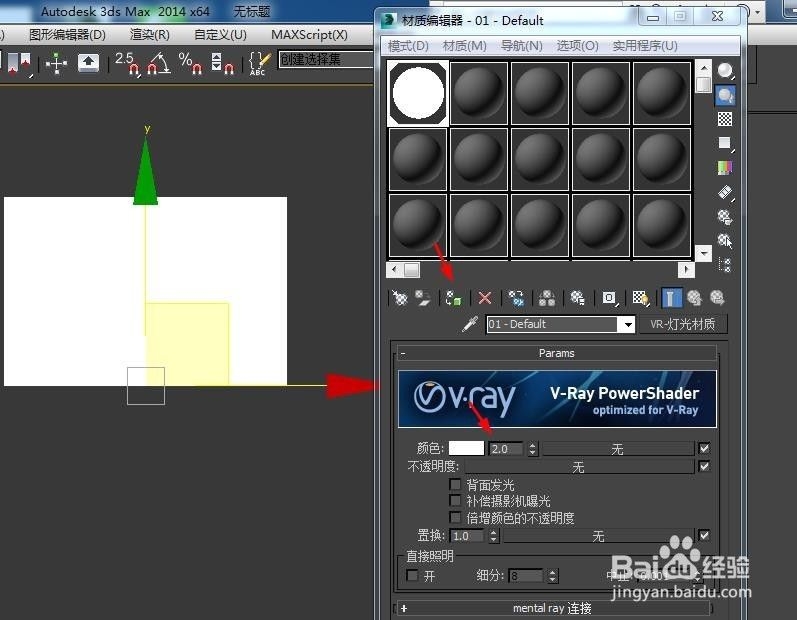
Task: Toggle 置换 map enable checkbox
Action: pyautogui.click(x=704, y=535)
